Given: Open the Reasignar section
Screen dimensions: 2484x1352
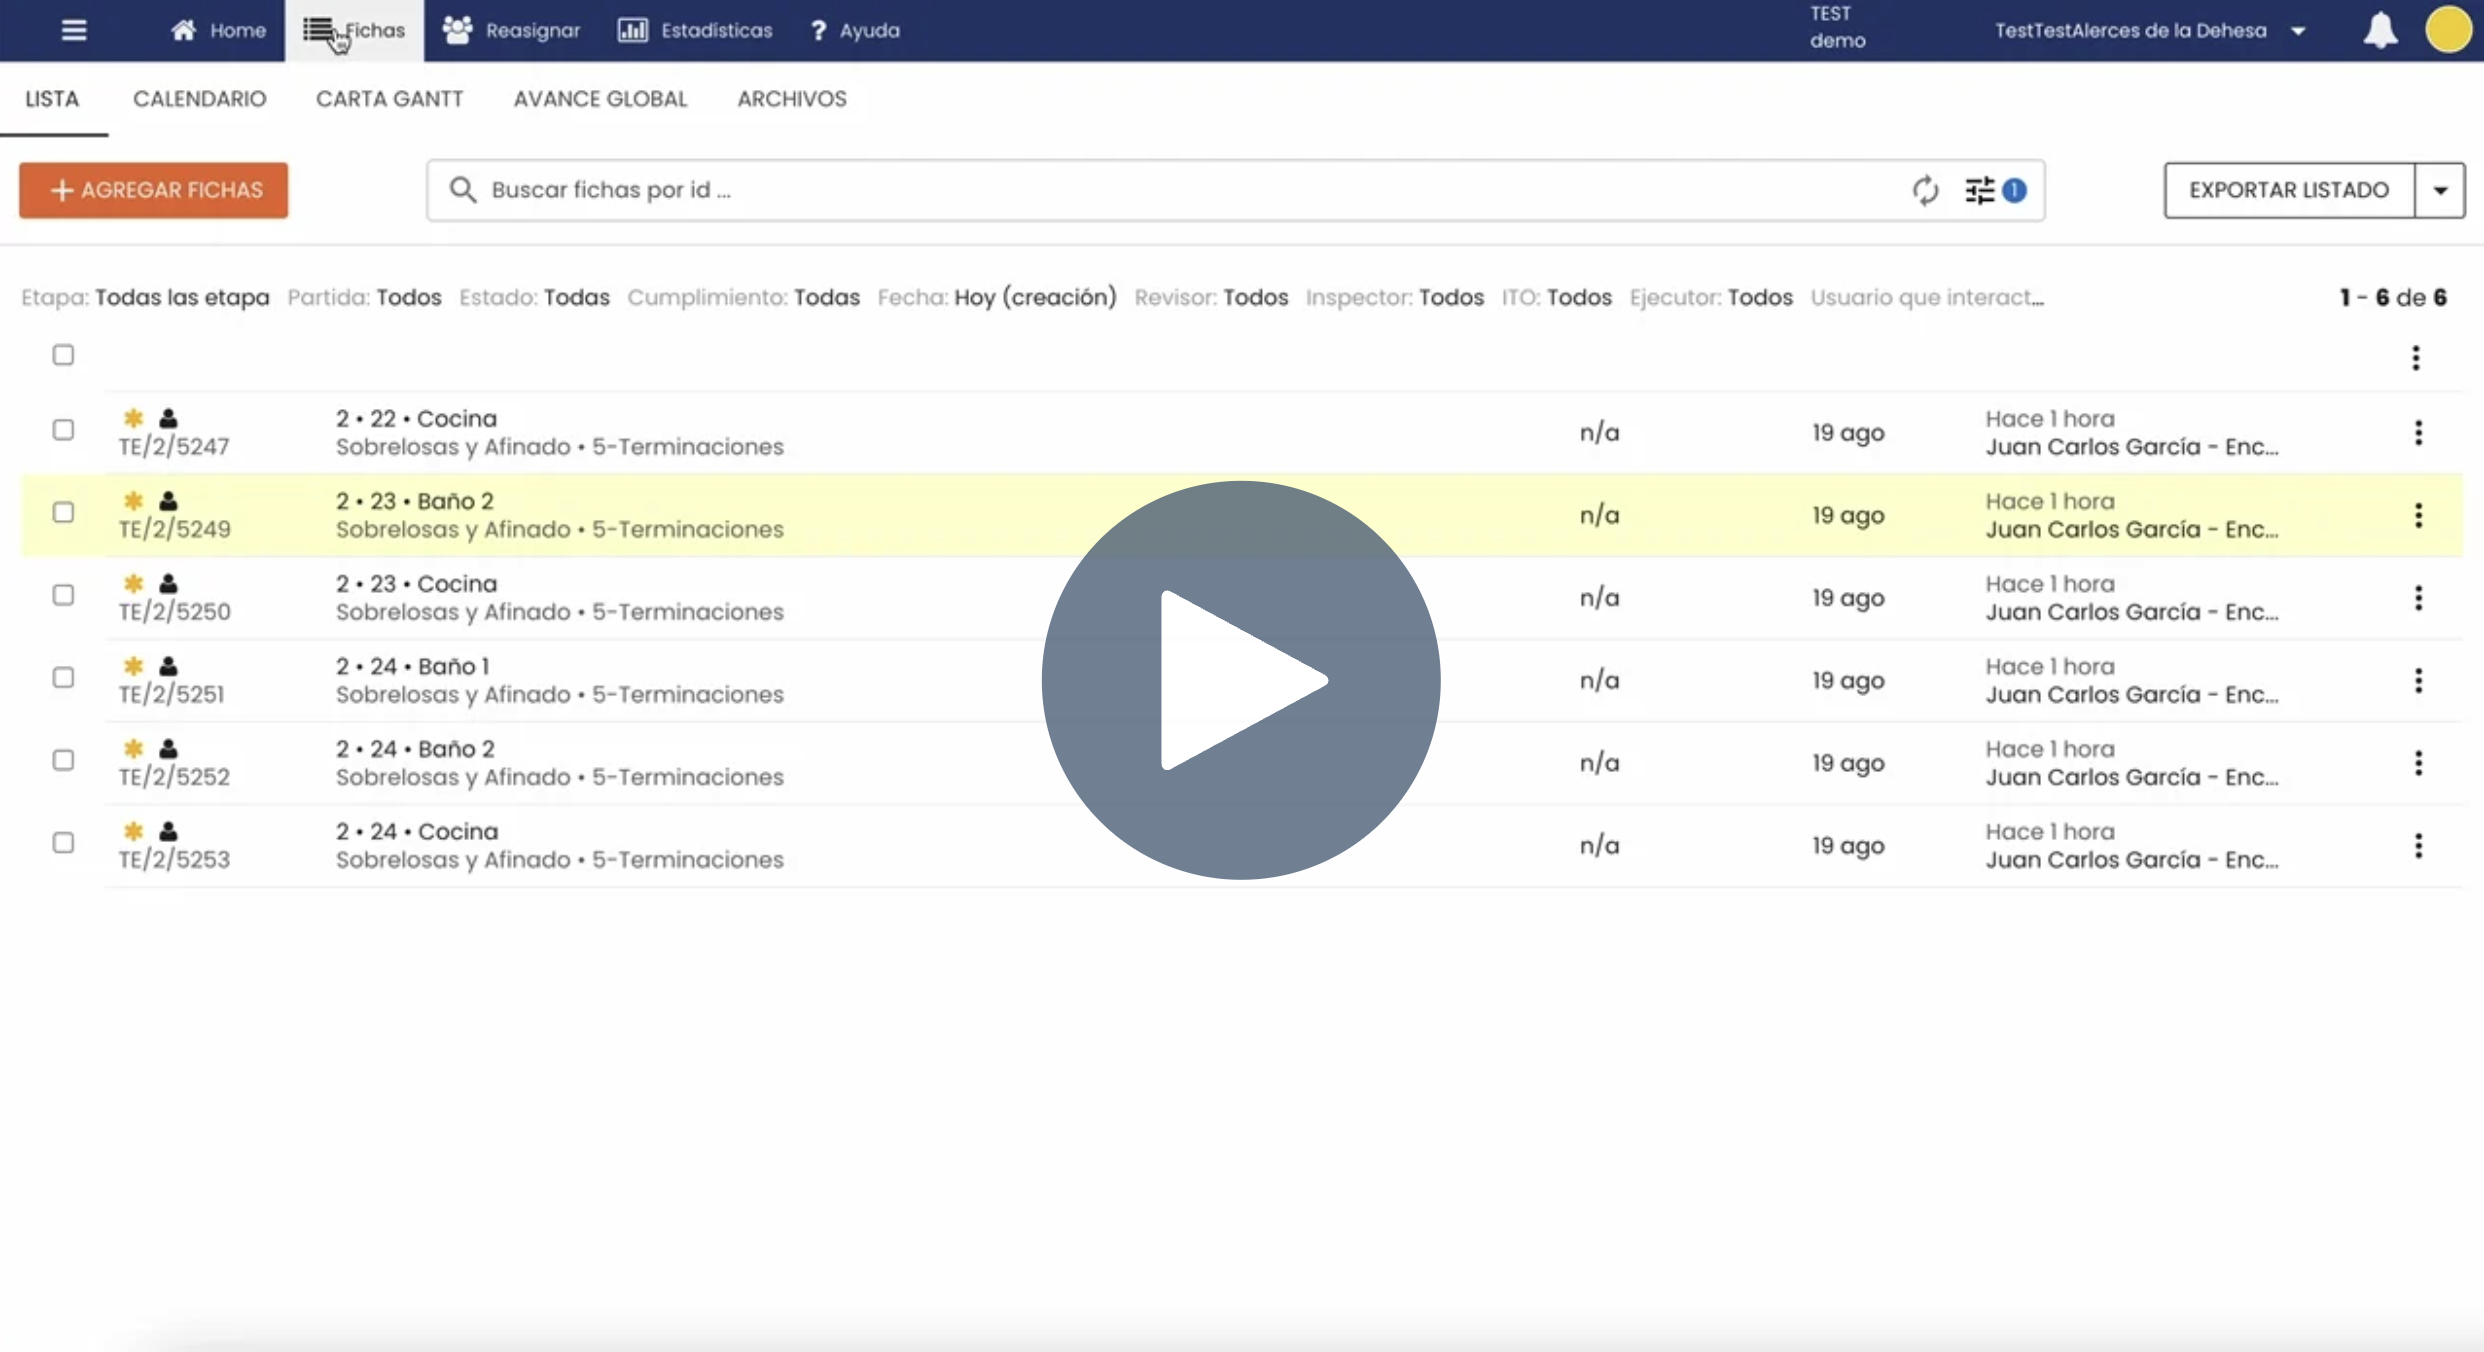Looking at the screenshot, I should point(511,30).
